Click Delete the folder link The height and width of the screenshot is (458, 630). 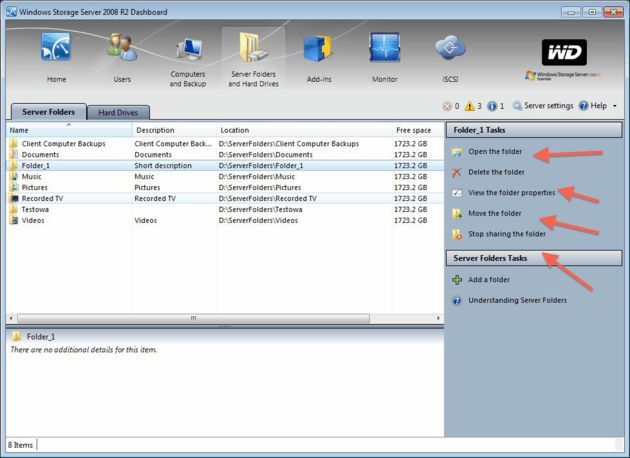point(496,172)
